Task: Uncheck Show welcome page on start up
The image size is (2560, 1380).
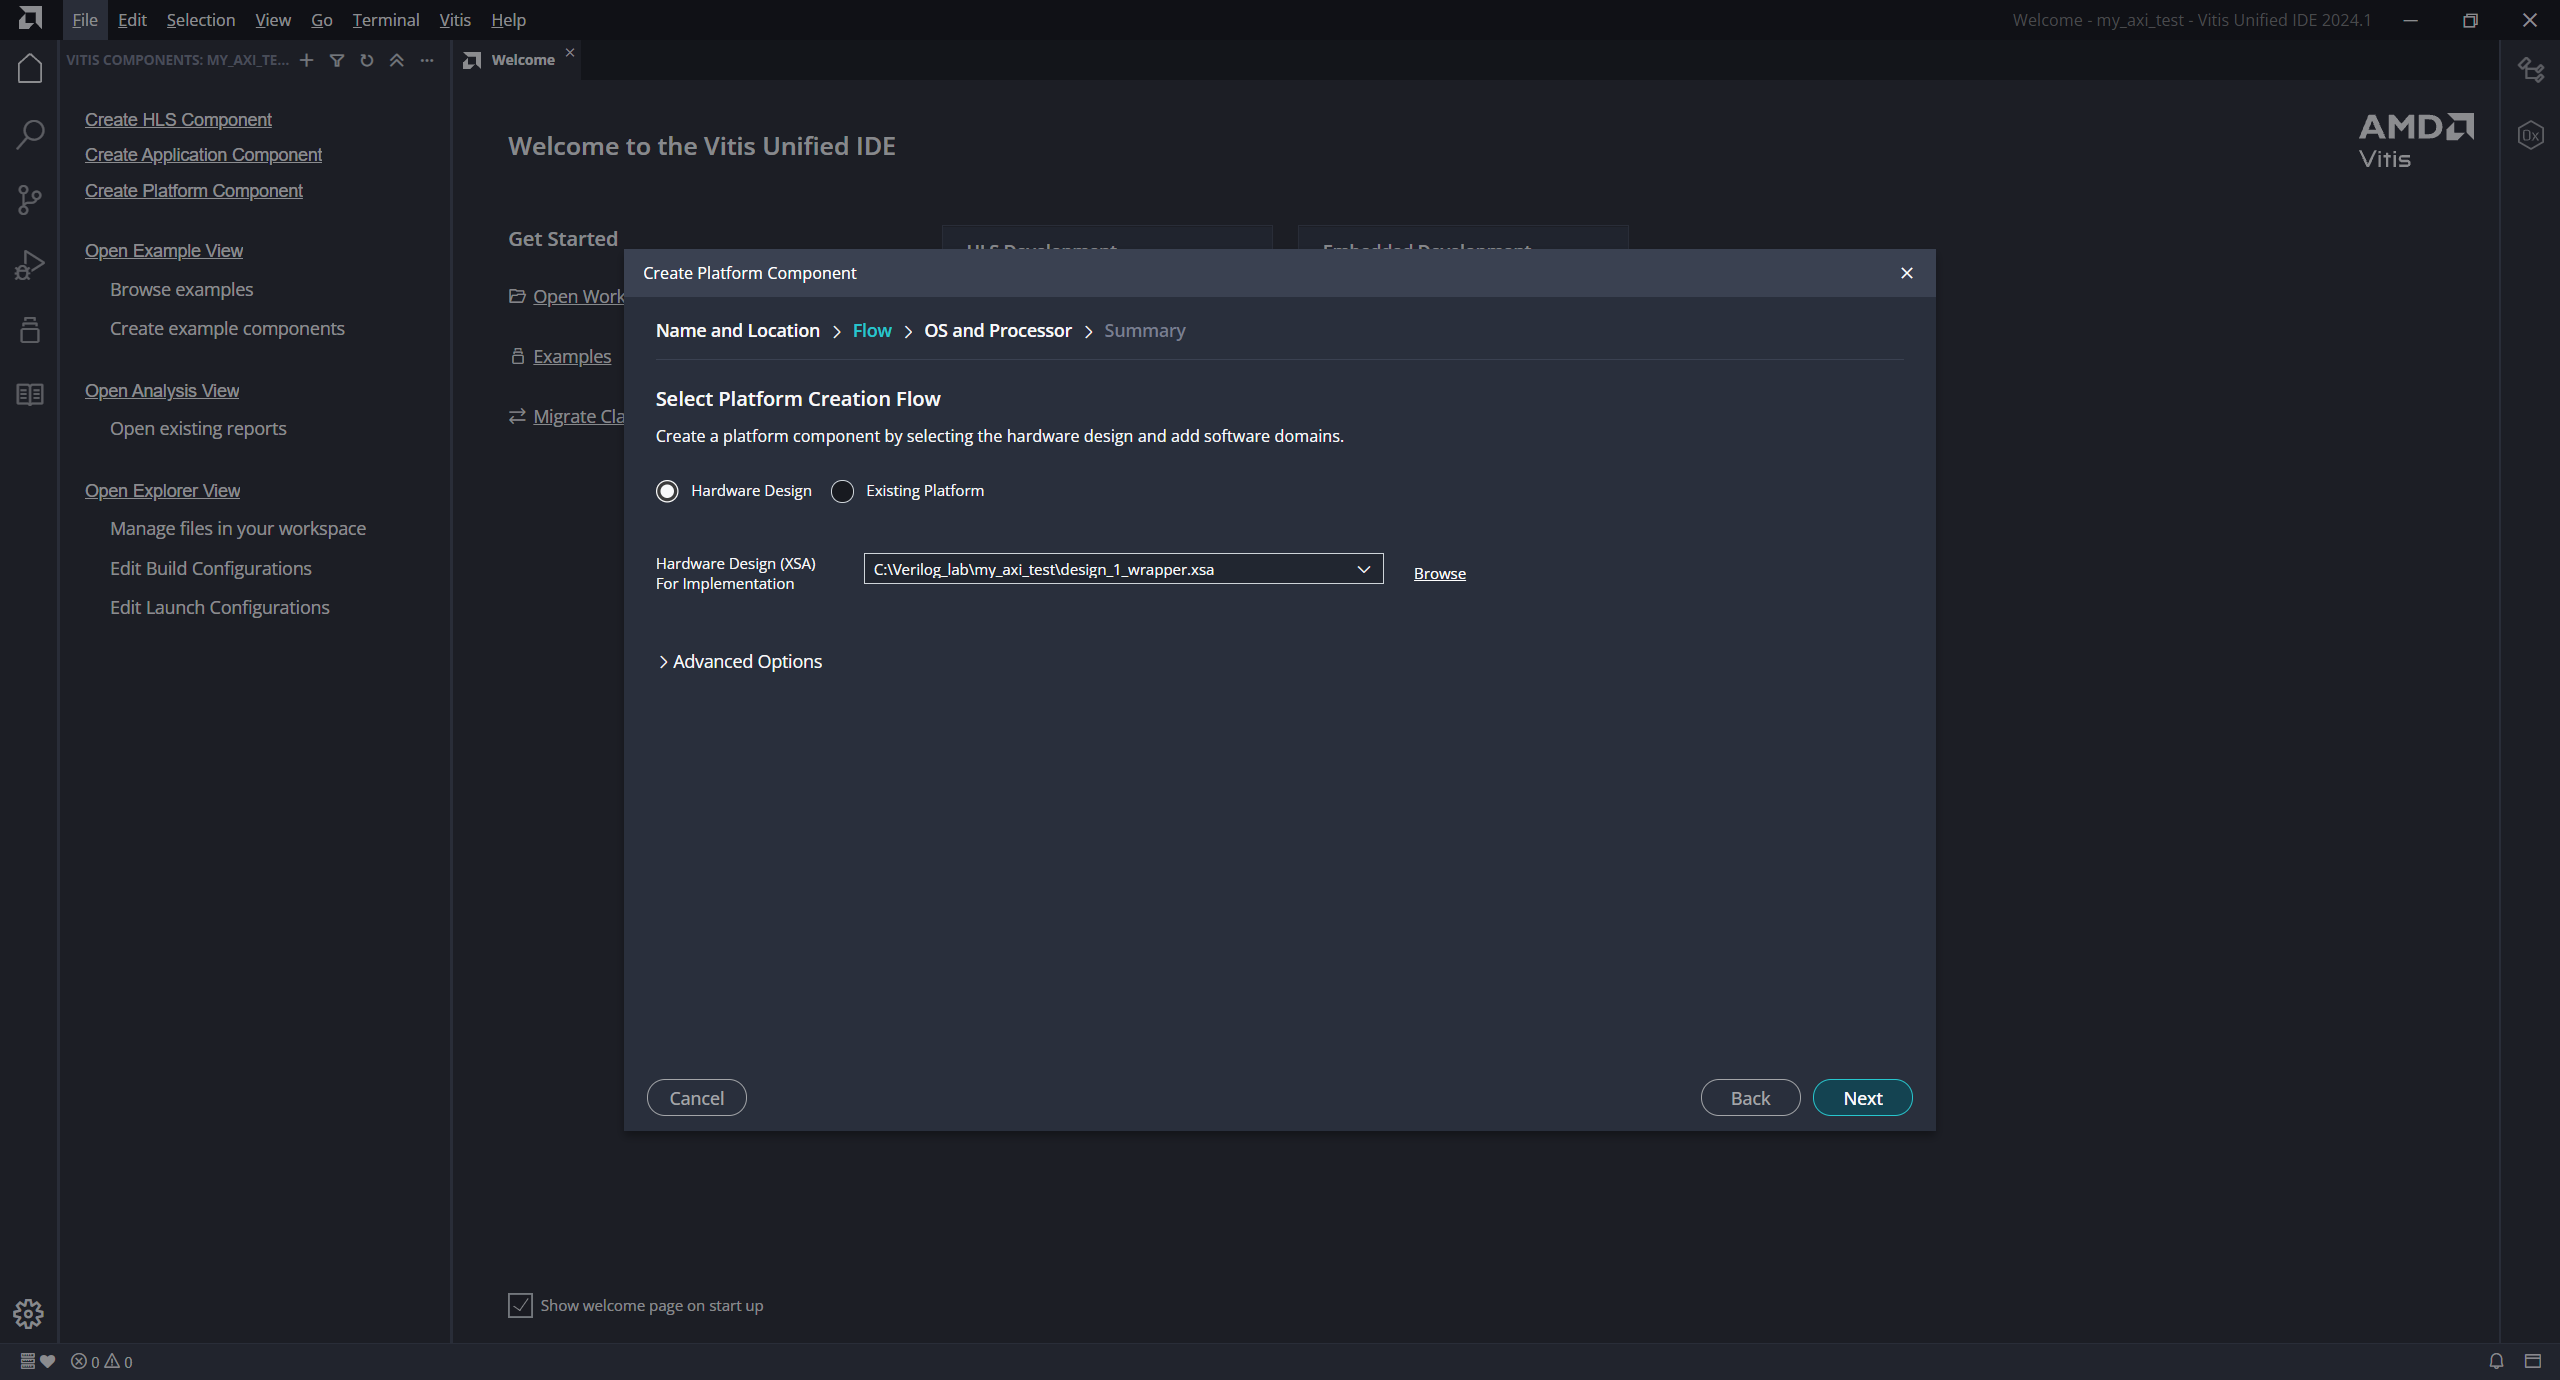Action: tap(520, 1305)
